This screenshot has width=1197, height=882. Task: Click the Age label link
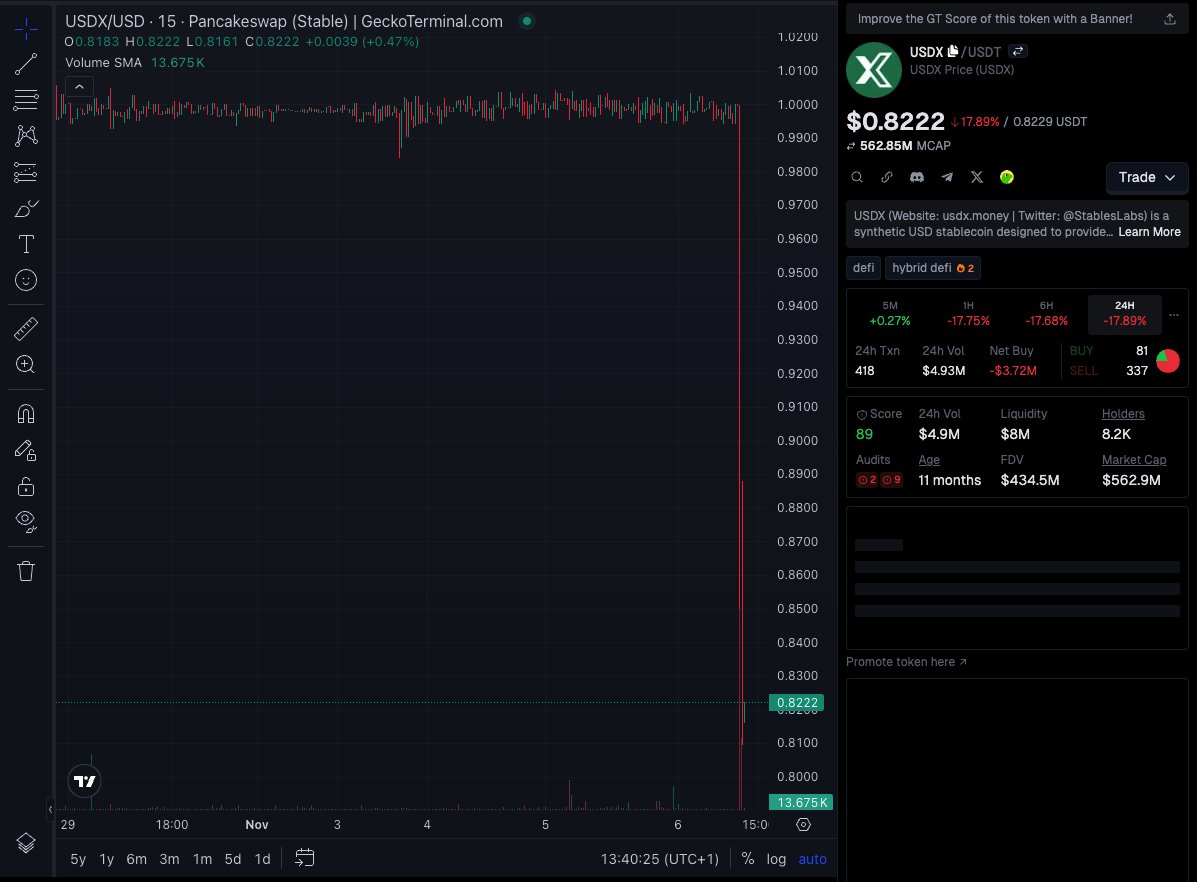(x=929, y=460)
